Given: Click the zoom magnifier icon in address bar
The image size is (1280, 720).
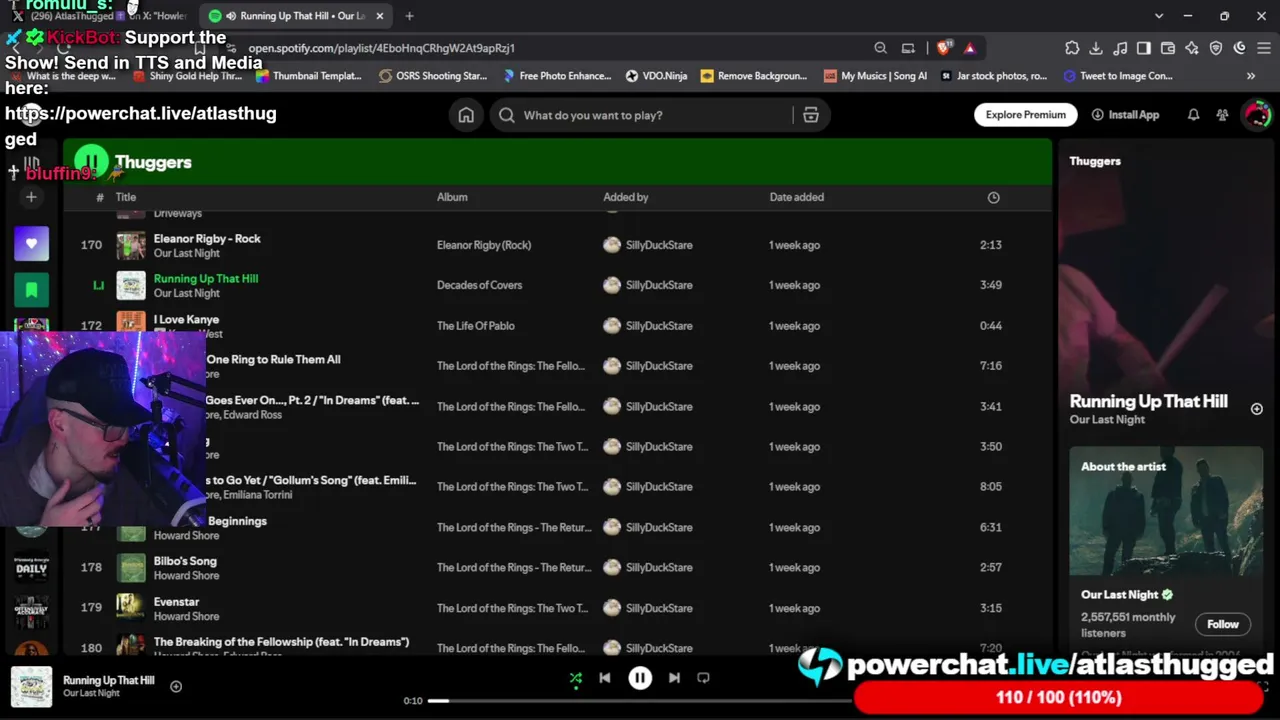Looking at the screenshot, I should pos(880,48).
